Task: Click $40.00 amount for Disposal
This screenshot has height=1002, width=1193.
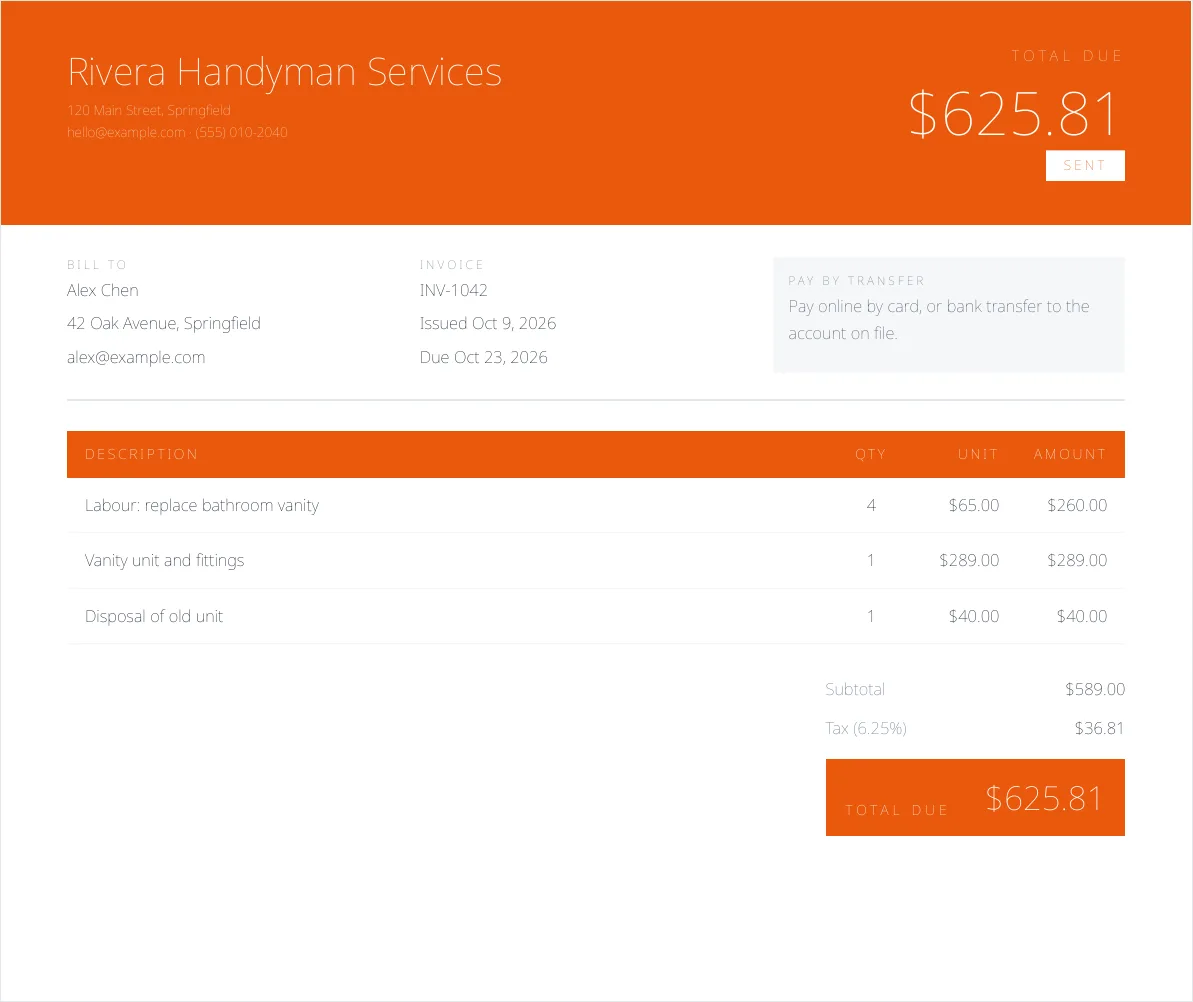Action: (x=1082, y=617)
